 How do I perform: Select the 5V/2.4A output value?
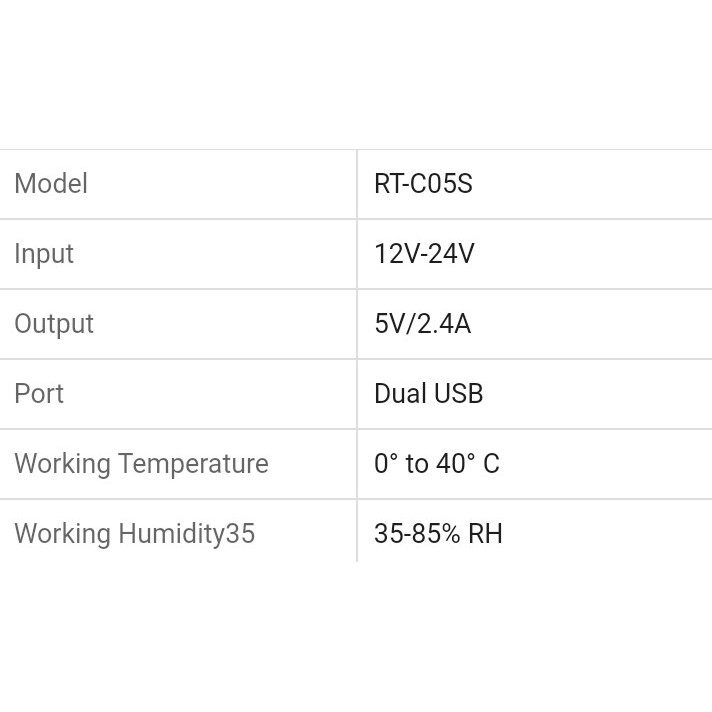[x=422, y=324]
